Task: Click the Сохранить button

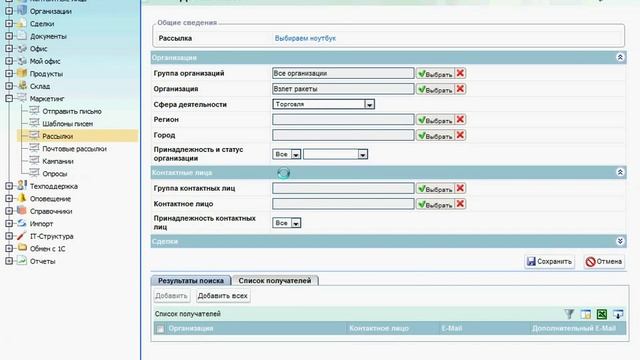Action: click(549, 262)
